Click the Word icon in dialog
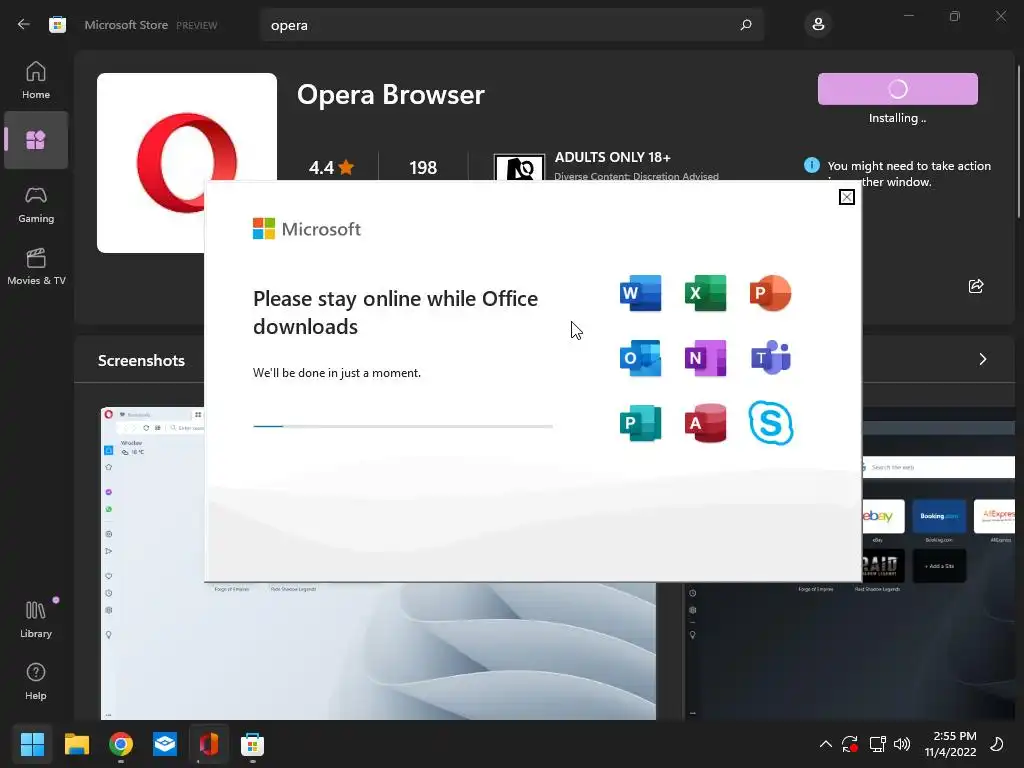This screenshot has width=1024, height=768. point(640,293)
